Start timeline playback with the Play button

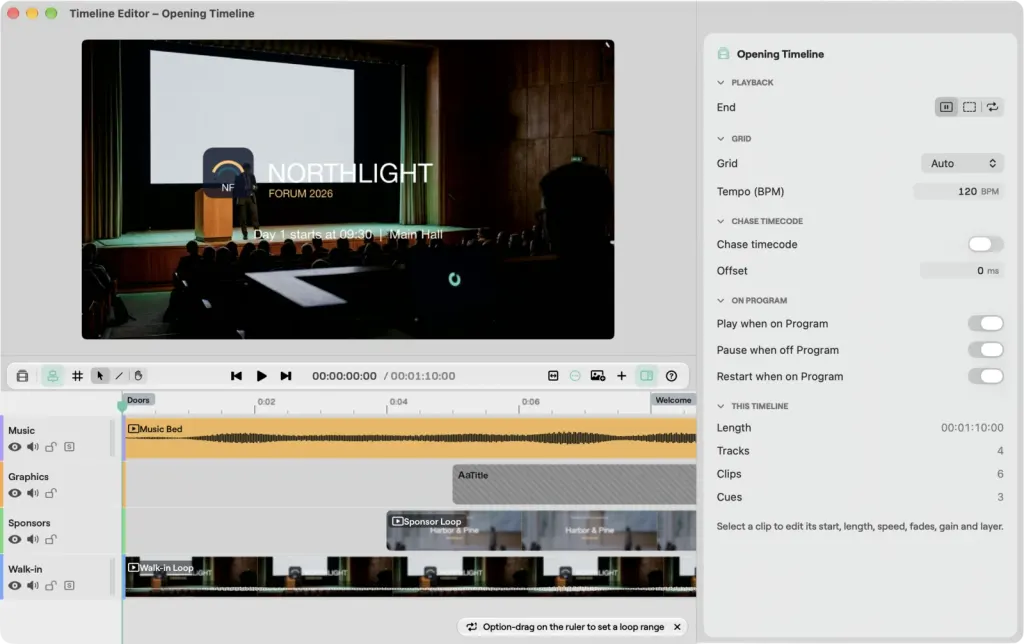click(261, 376)
